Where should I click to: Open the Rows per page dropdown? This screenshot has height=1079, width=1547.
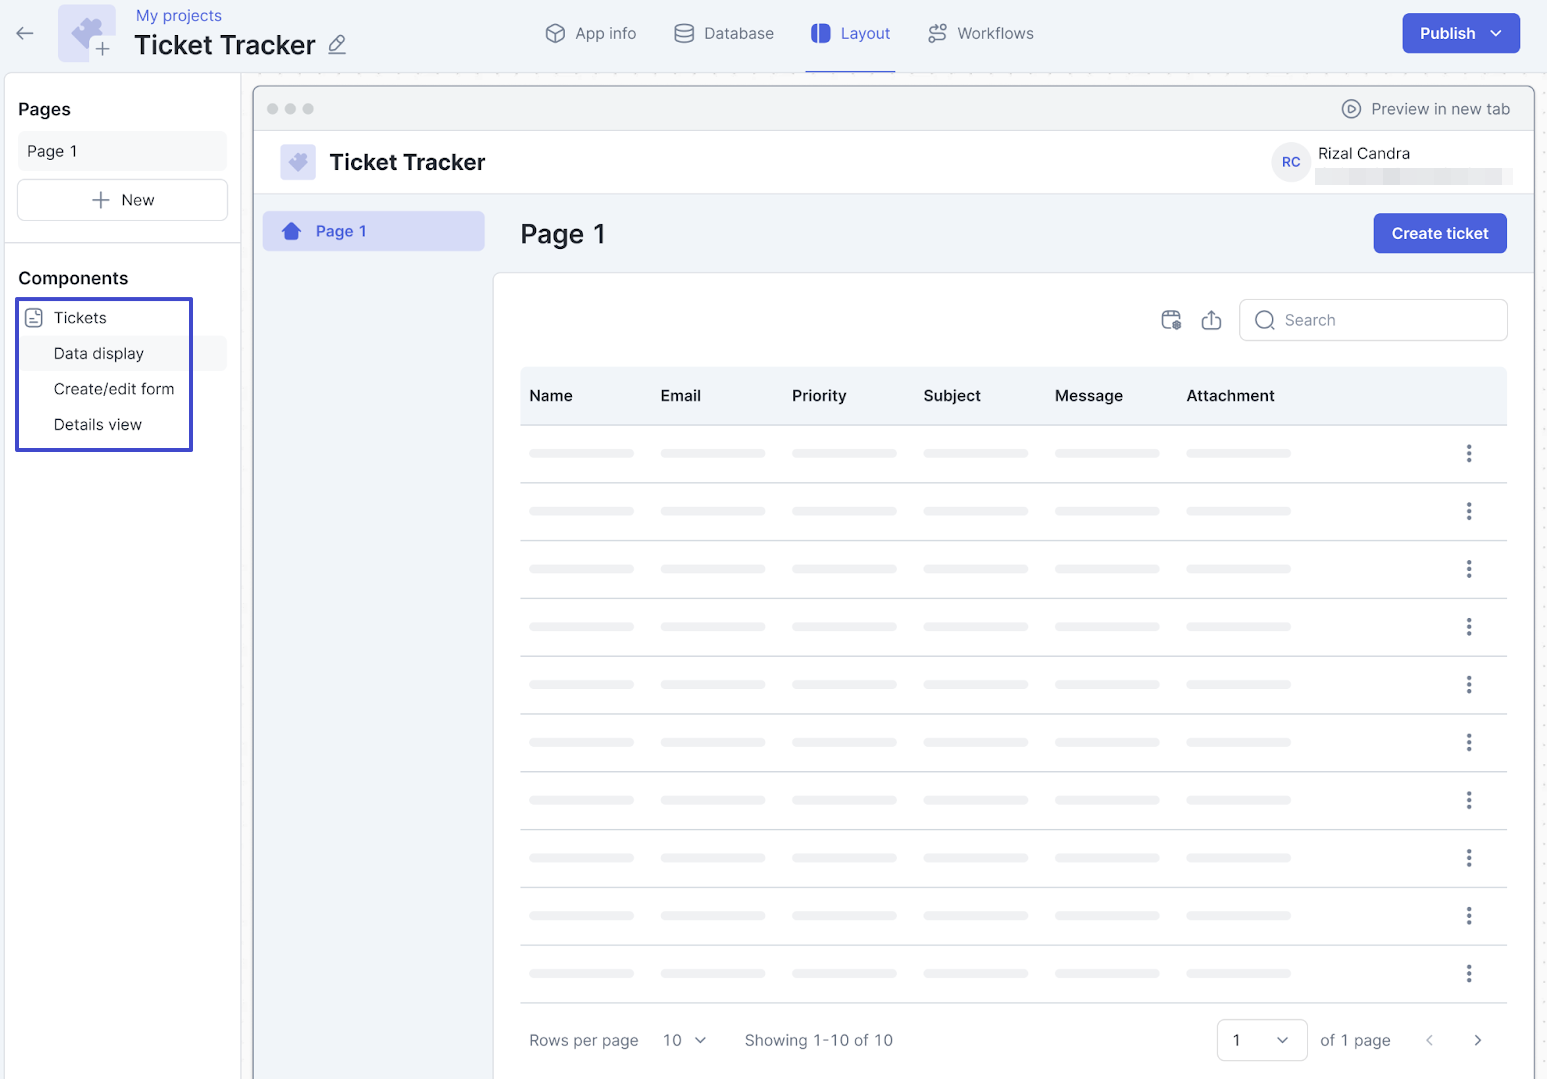[x=684, y=1040]
